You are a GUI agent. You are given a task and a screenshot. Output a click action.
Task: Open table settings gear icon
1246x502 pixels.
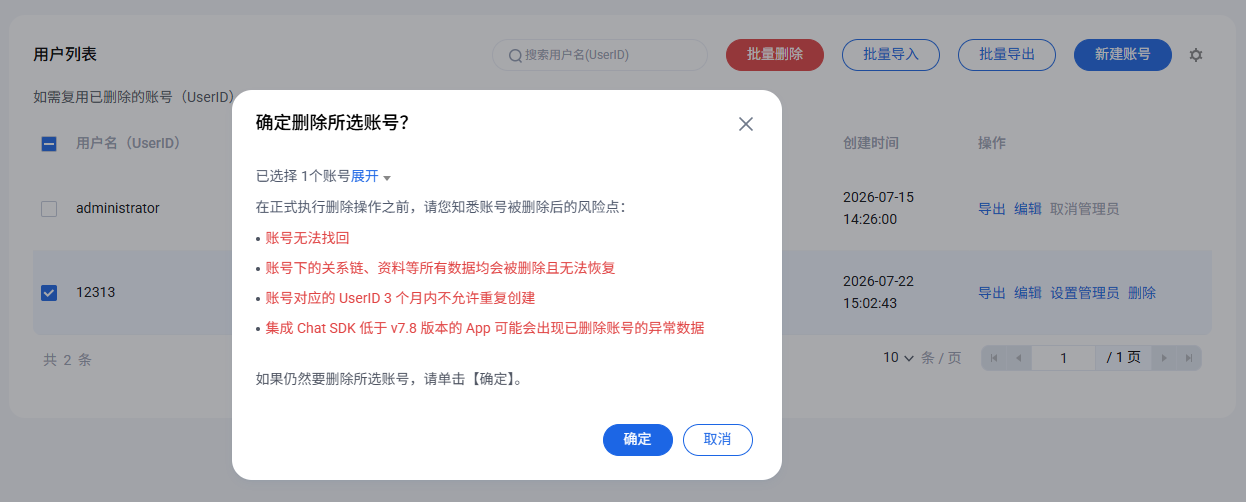tap(1196, 55)
